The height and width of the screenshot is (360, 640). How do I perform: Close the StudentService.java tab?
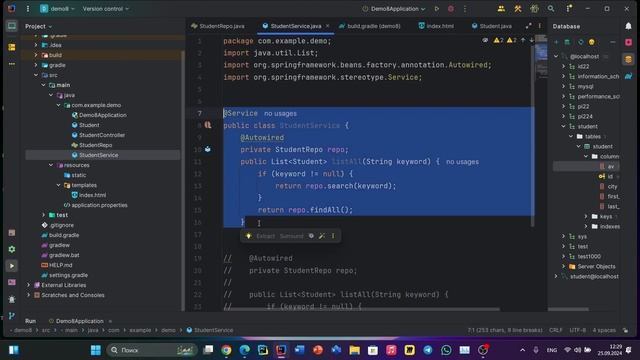pyautogui.click(x=327, y=26)
